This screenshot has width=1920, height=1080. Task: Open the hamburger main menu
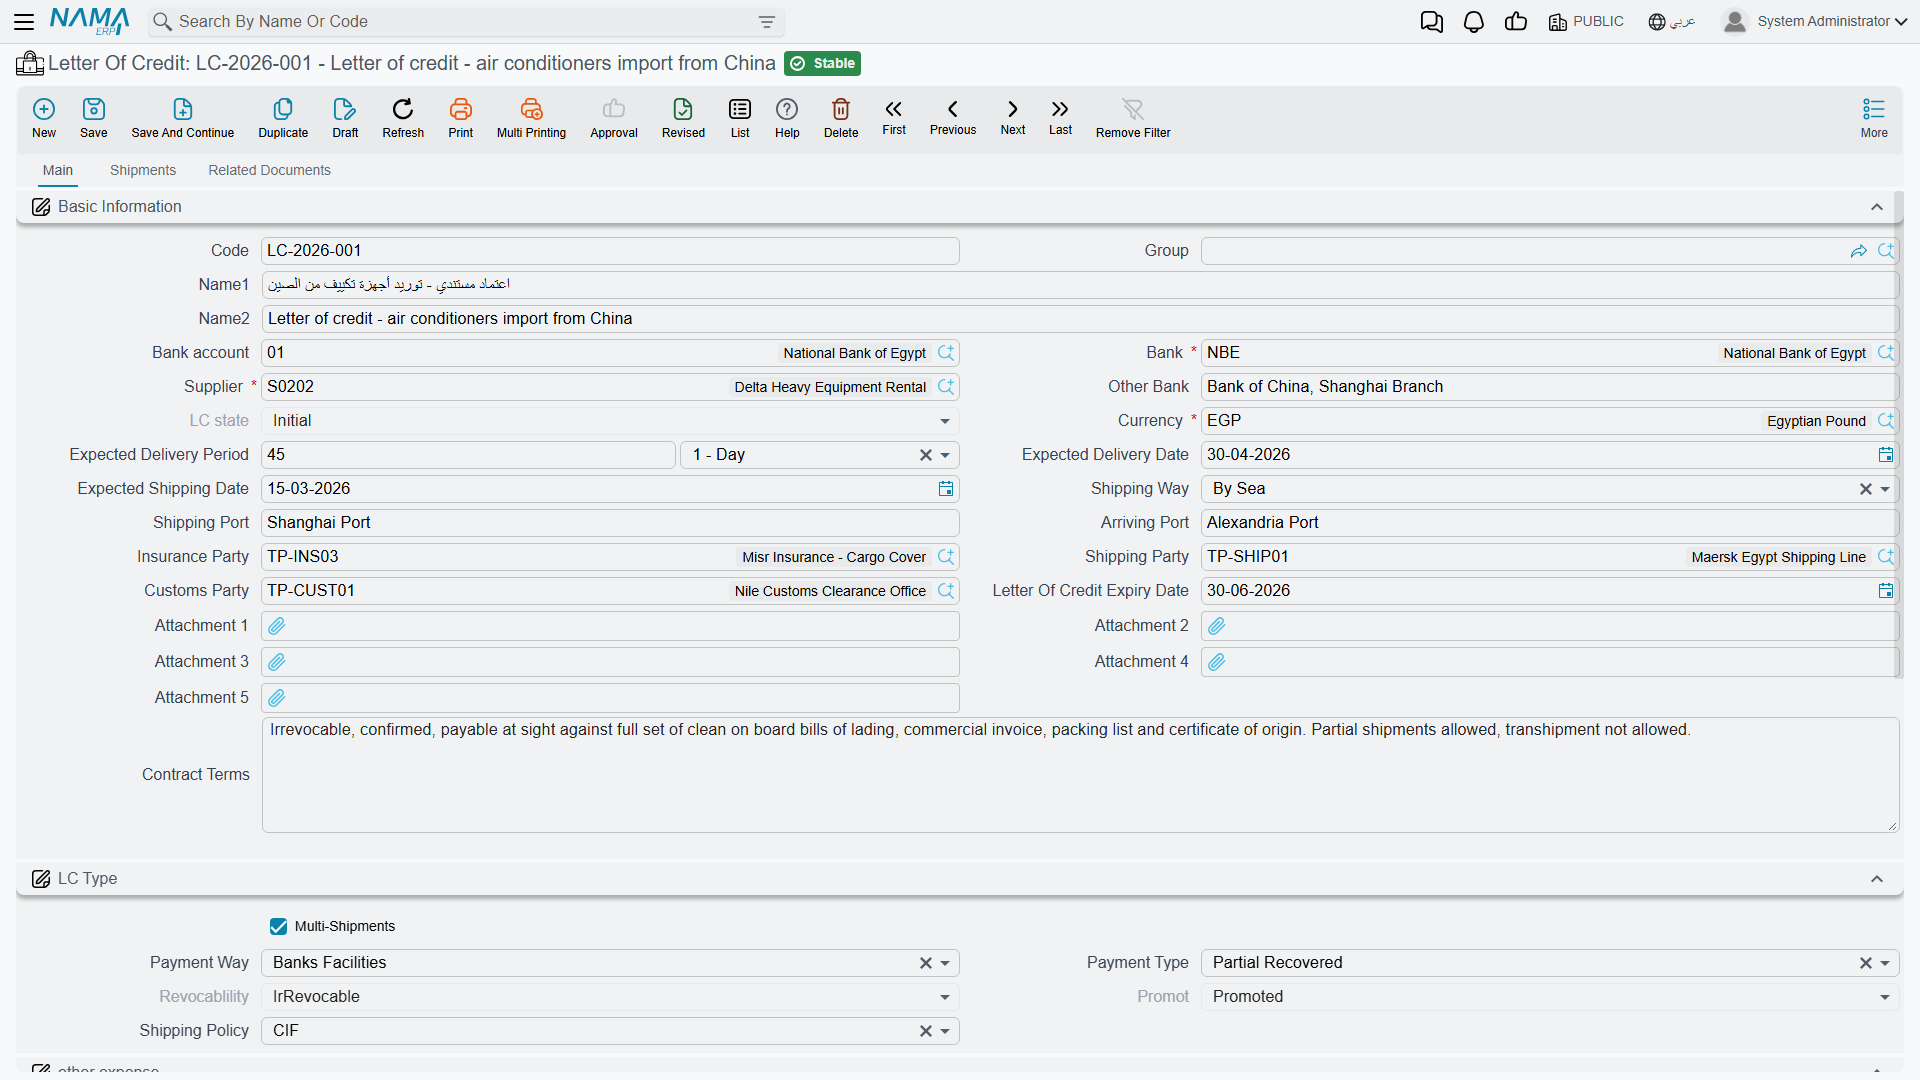click(x=24, y=21)
